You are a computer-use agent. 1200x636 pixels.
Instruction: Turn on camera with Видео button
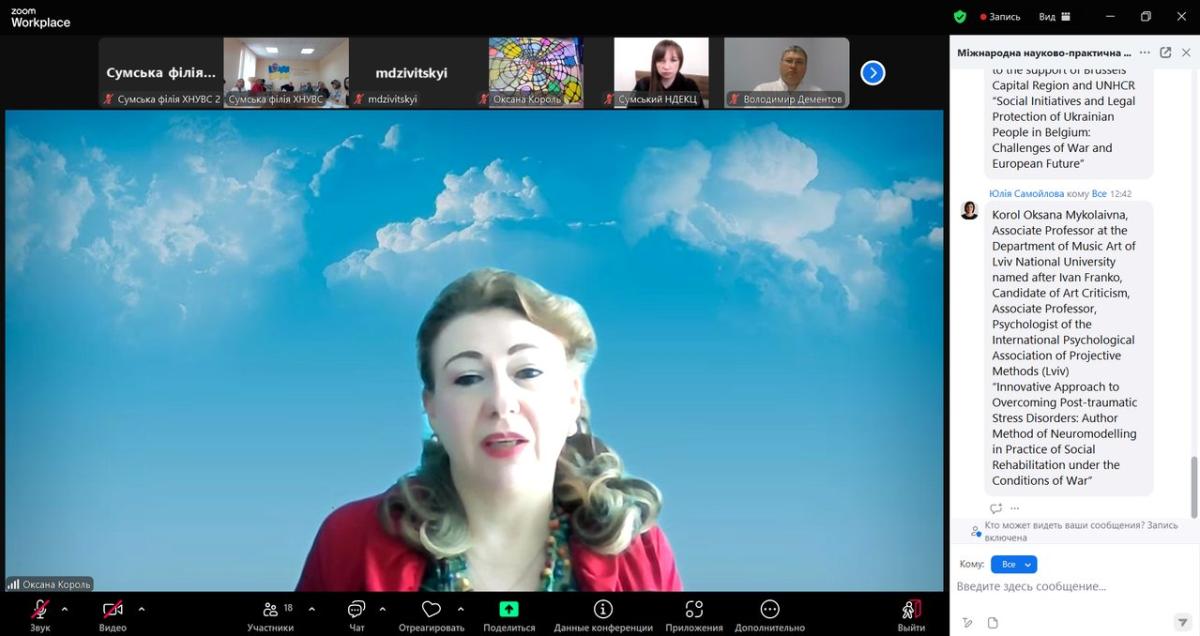(x=113, y=614)
